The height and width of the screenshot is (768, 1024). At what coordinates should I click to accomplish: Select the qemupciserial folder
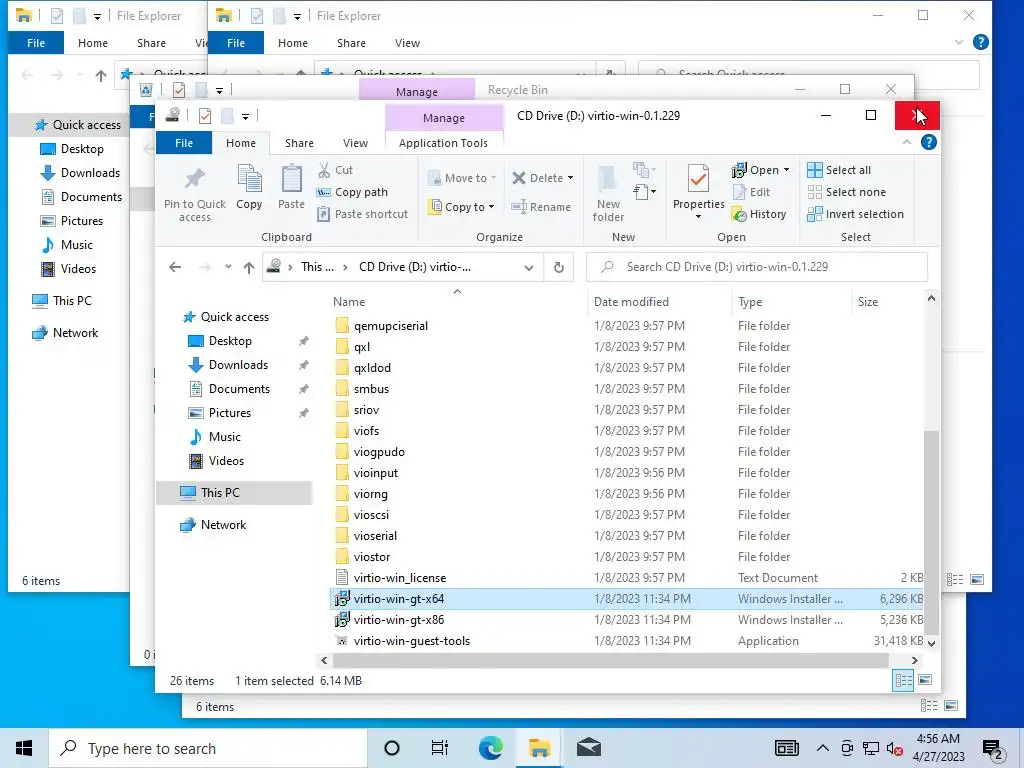point(391,326)
